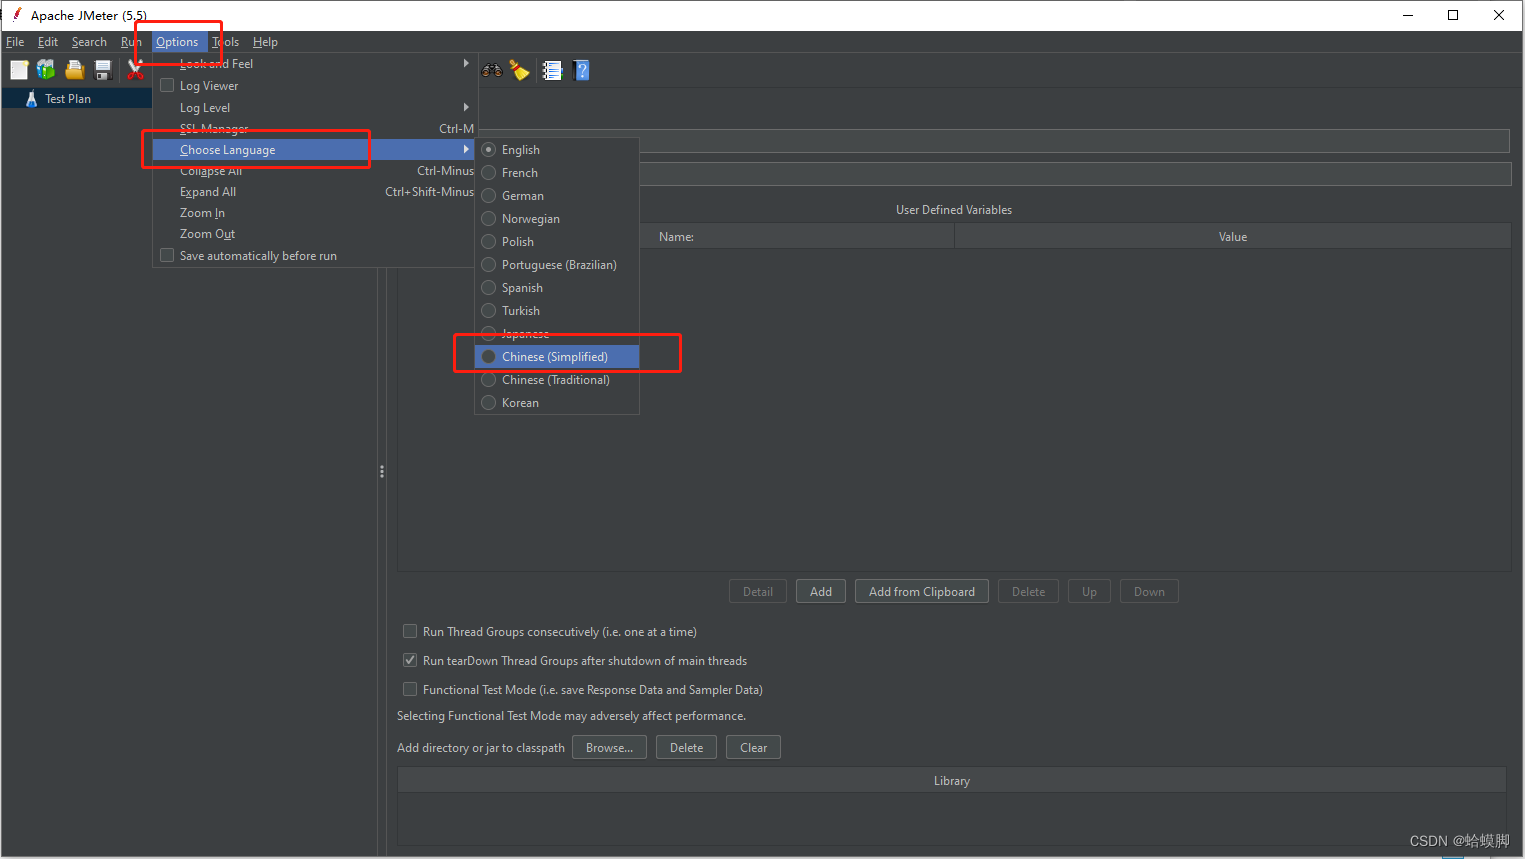This screenshot has height=859, width=1525.
Task: Open the Edit menu
Action: (48, 42)
